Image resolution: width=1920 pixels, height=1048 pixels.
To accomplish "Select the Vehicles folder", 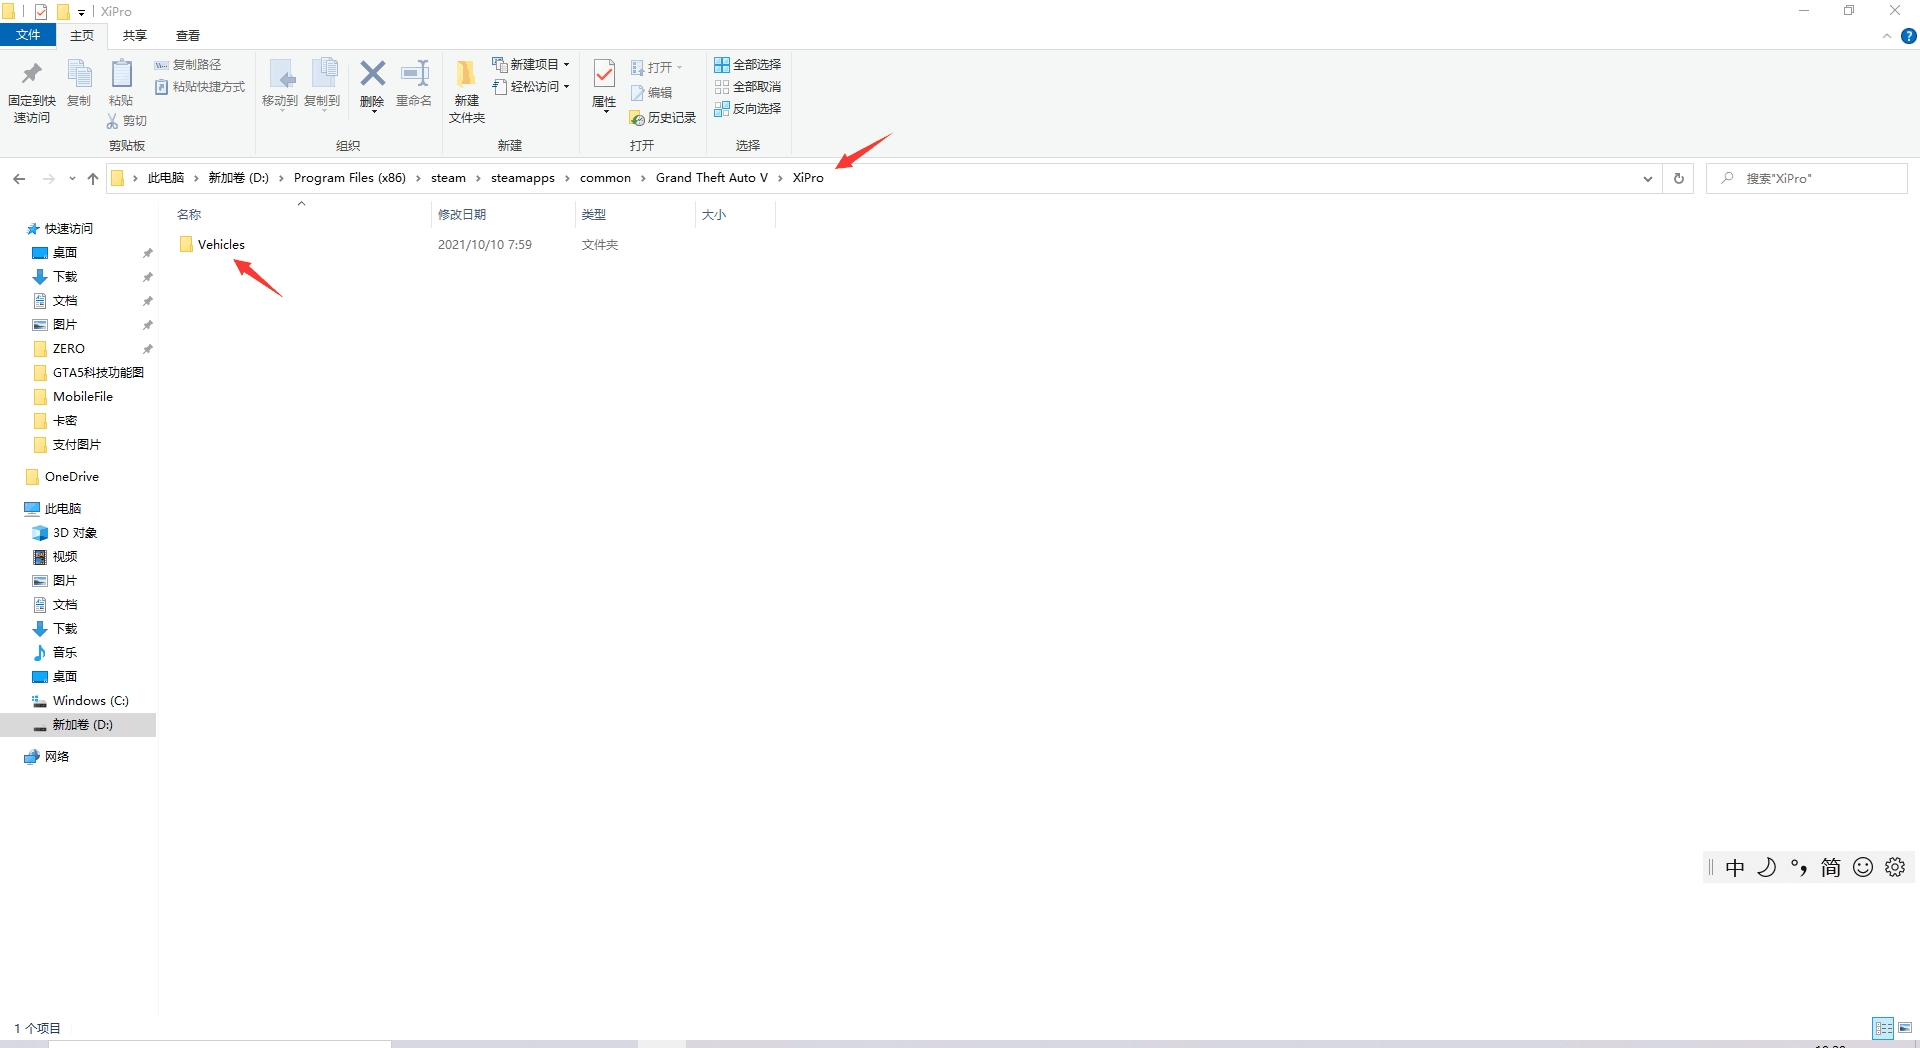I will tap(221, 245).
